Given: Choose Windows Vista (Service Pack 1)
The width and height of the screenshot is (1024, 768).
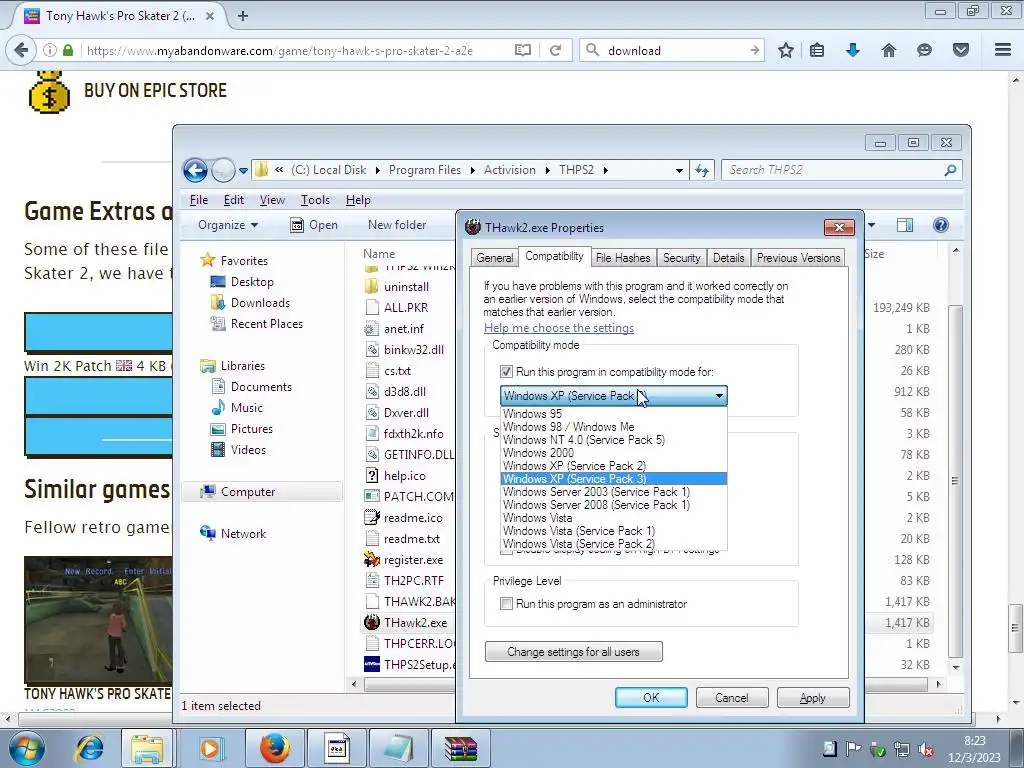Looking at the screenshot, I should coord(613,531).
